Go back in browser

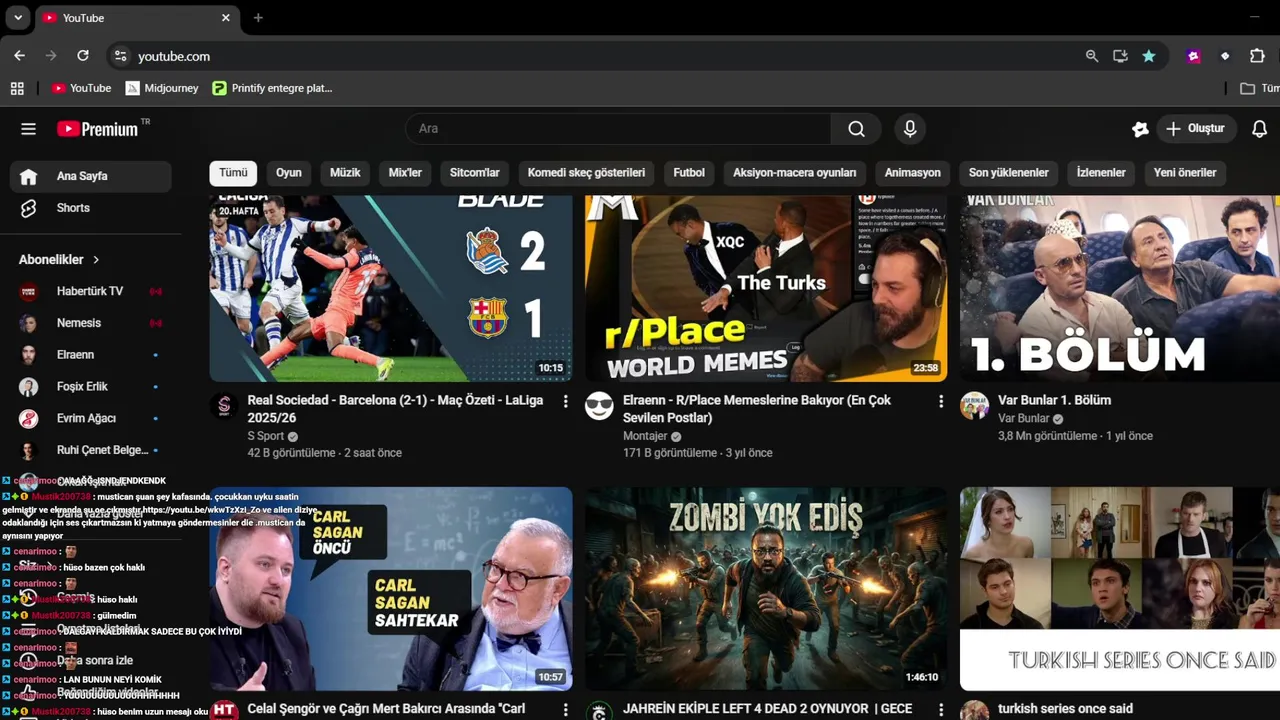click(19, 56)
